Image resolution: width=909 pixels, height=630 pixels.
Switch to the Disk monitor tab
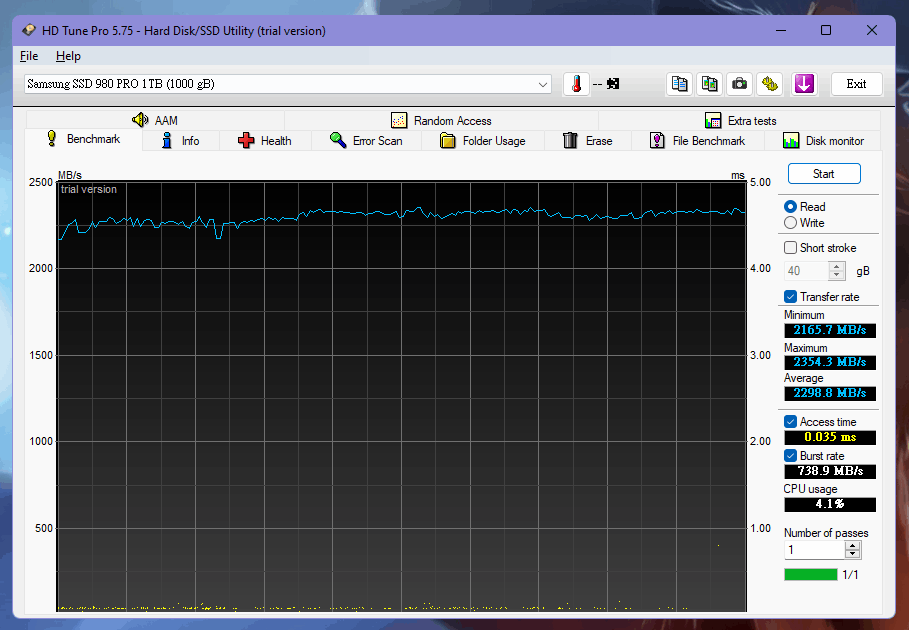(823, 141)
